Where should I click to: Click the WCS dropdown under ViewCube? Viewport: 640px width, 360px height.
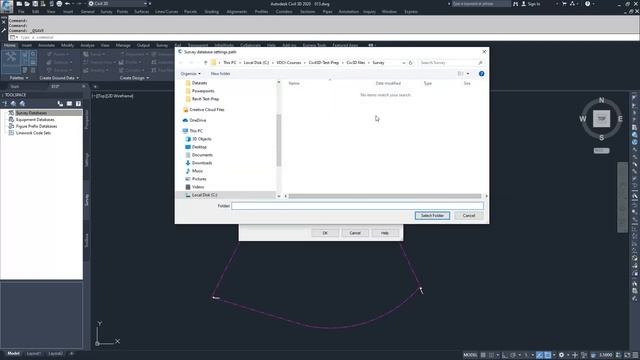click(601, 151)
